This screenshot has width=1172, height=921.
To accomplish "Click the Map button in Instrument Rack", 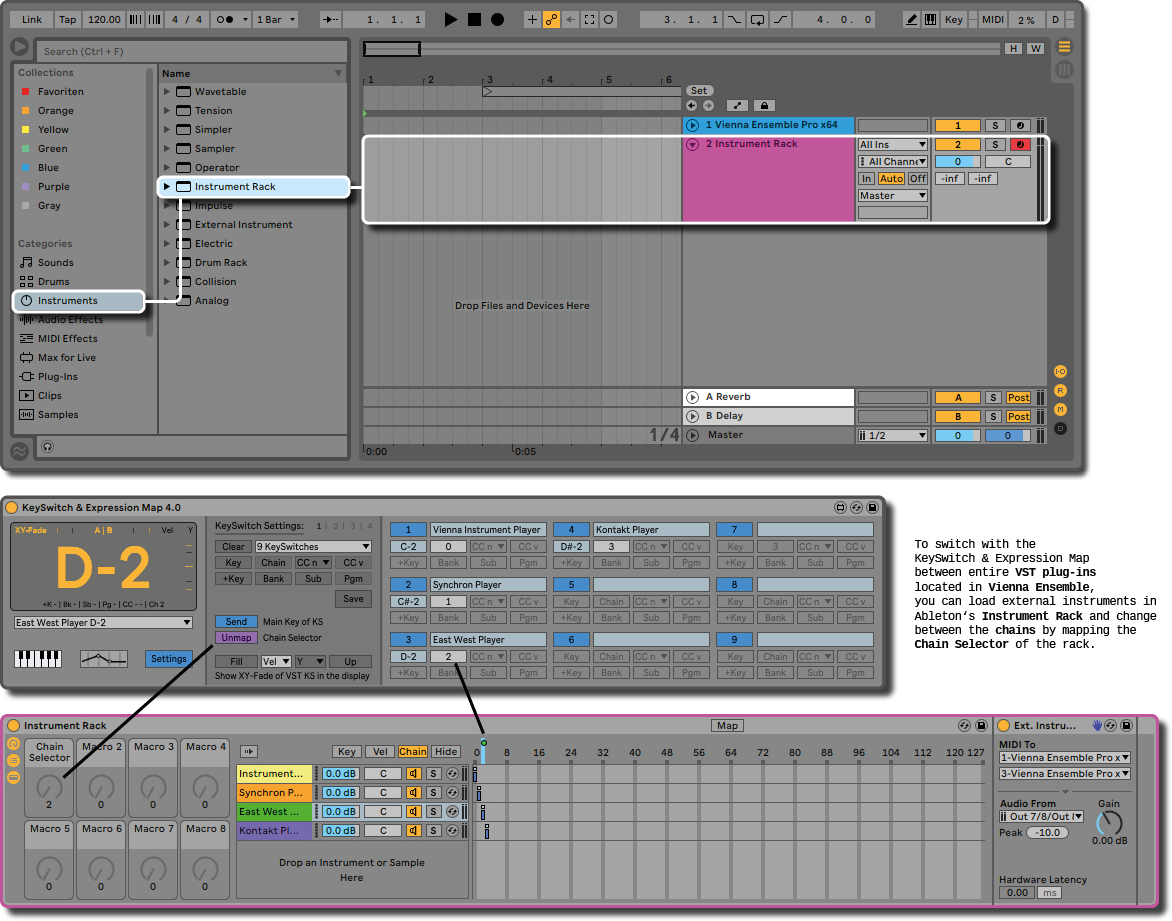I will (x=727, y=726).
